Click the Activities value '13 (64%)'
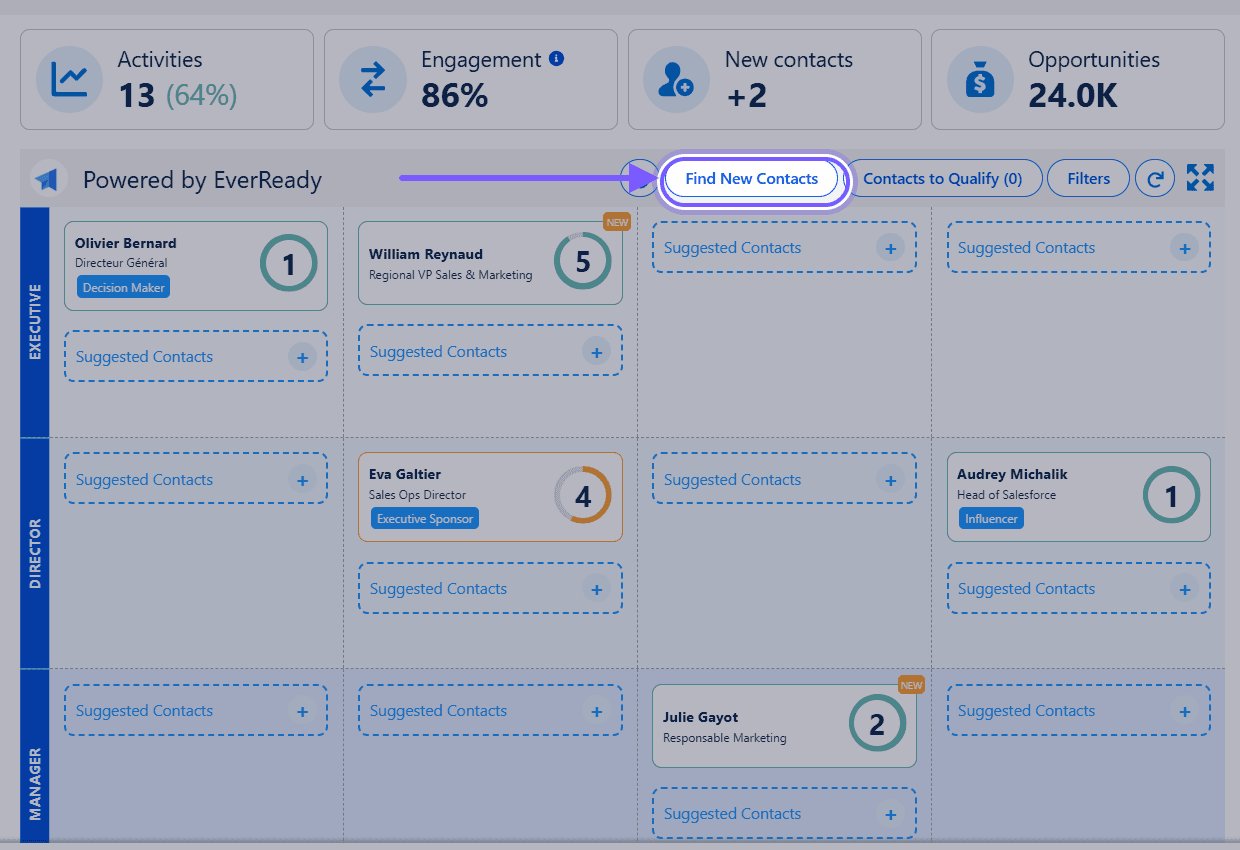The width and height of the screenshot is (1240, 850). point(177,96)
